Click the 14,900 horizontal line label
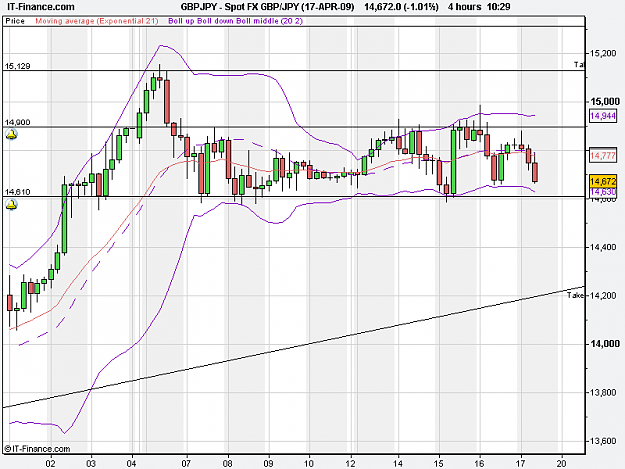Screen dimensions: 625x469 click(x=18, y=122)
